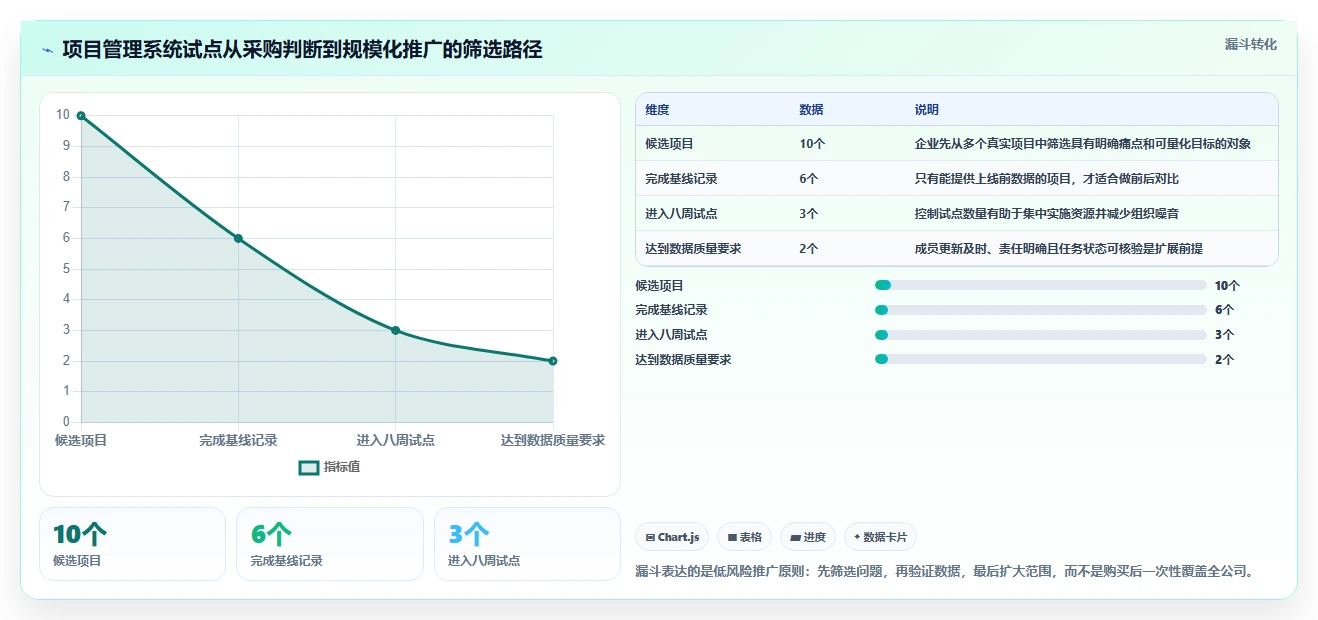Click the x-axis label 完成基线记录

(x=238, y=440)
